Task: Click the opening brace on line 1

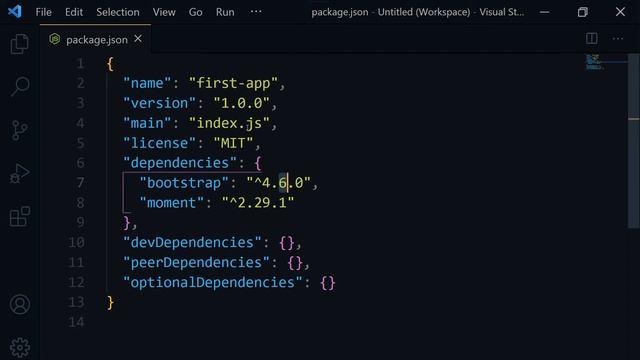Action: point(110,64)
